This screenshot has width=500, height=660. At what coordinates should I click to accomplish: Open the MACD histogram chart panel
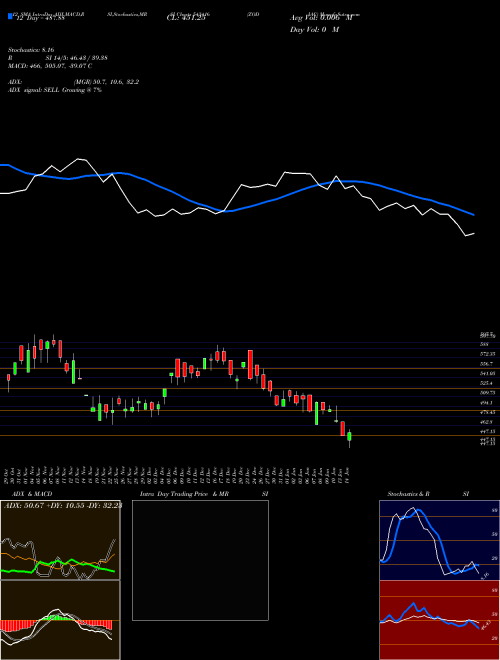click(x=60, y=620)
